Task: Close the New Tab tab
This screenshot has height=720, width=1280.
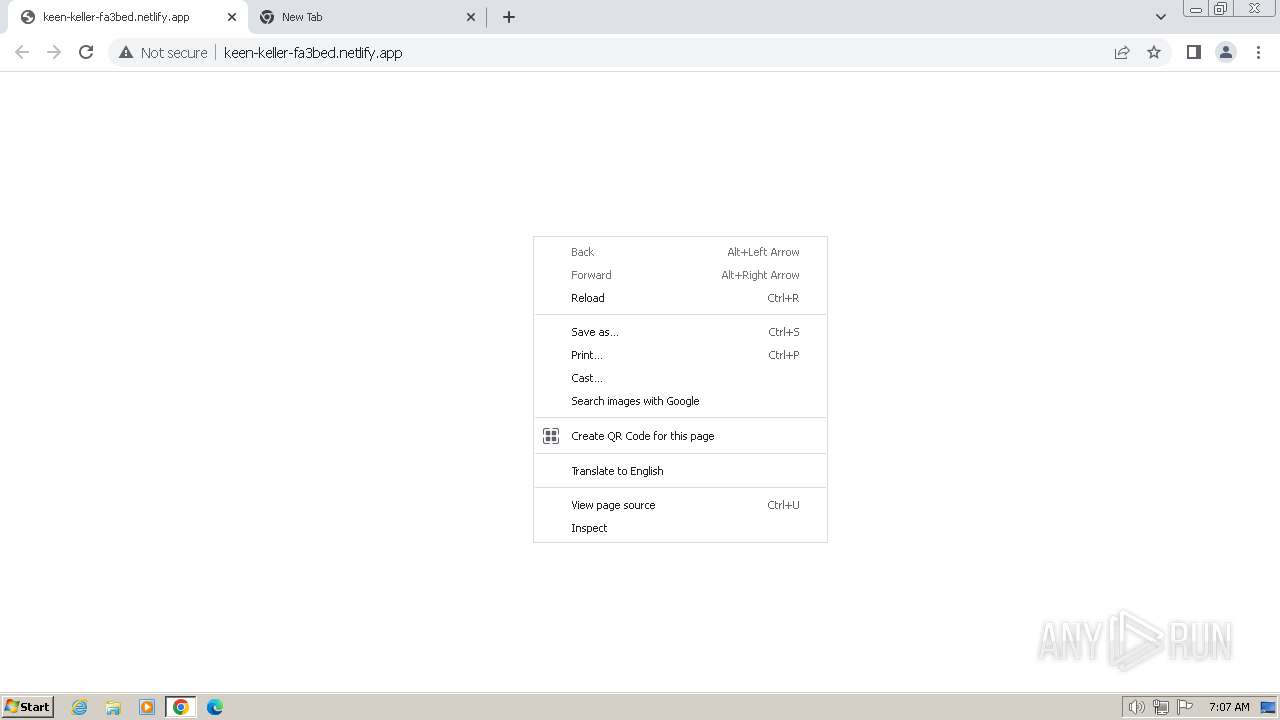Action: [x=471, y=17]
